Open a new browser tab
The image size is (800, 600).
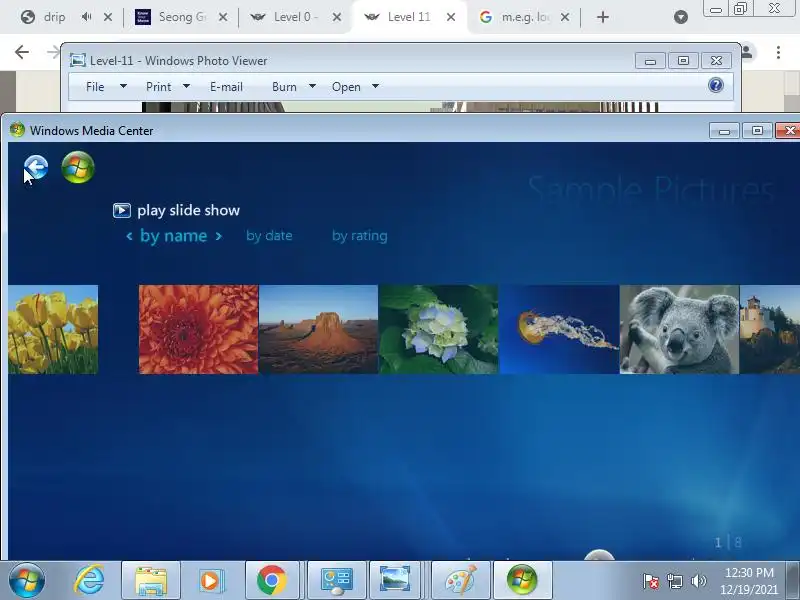coord(603,17)
